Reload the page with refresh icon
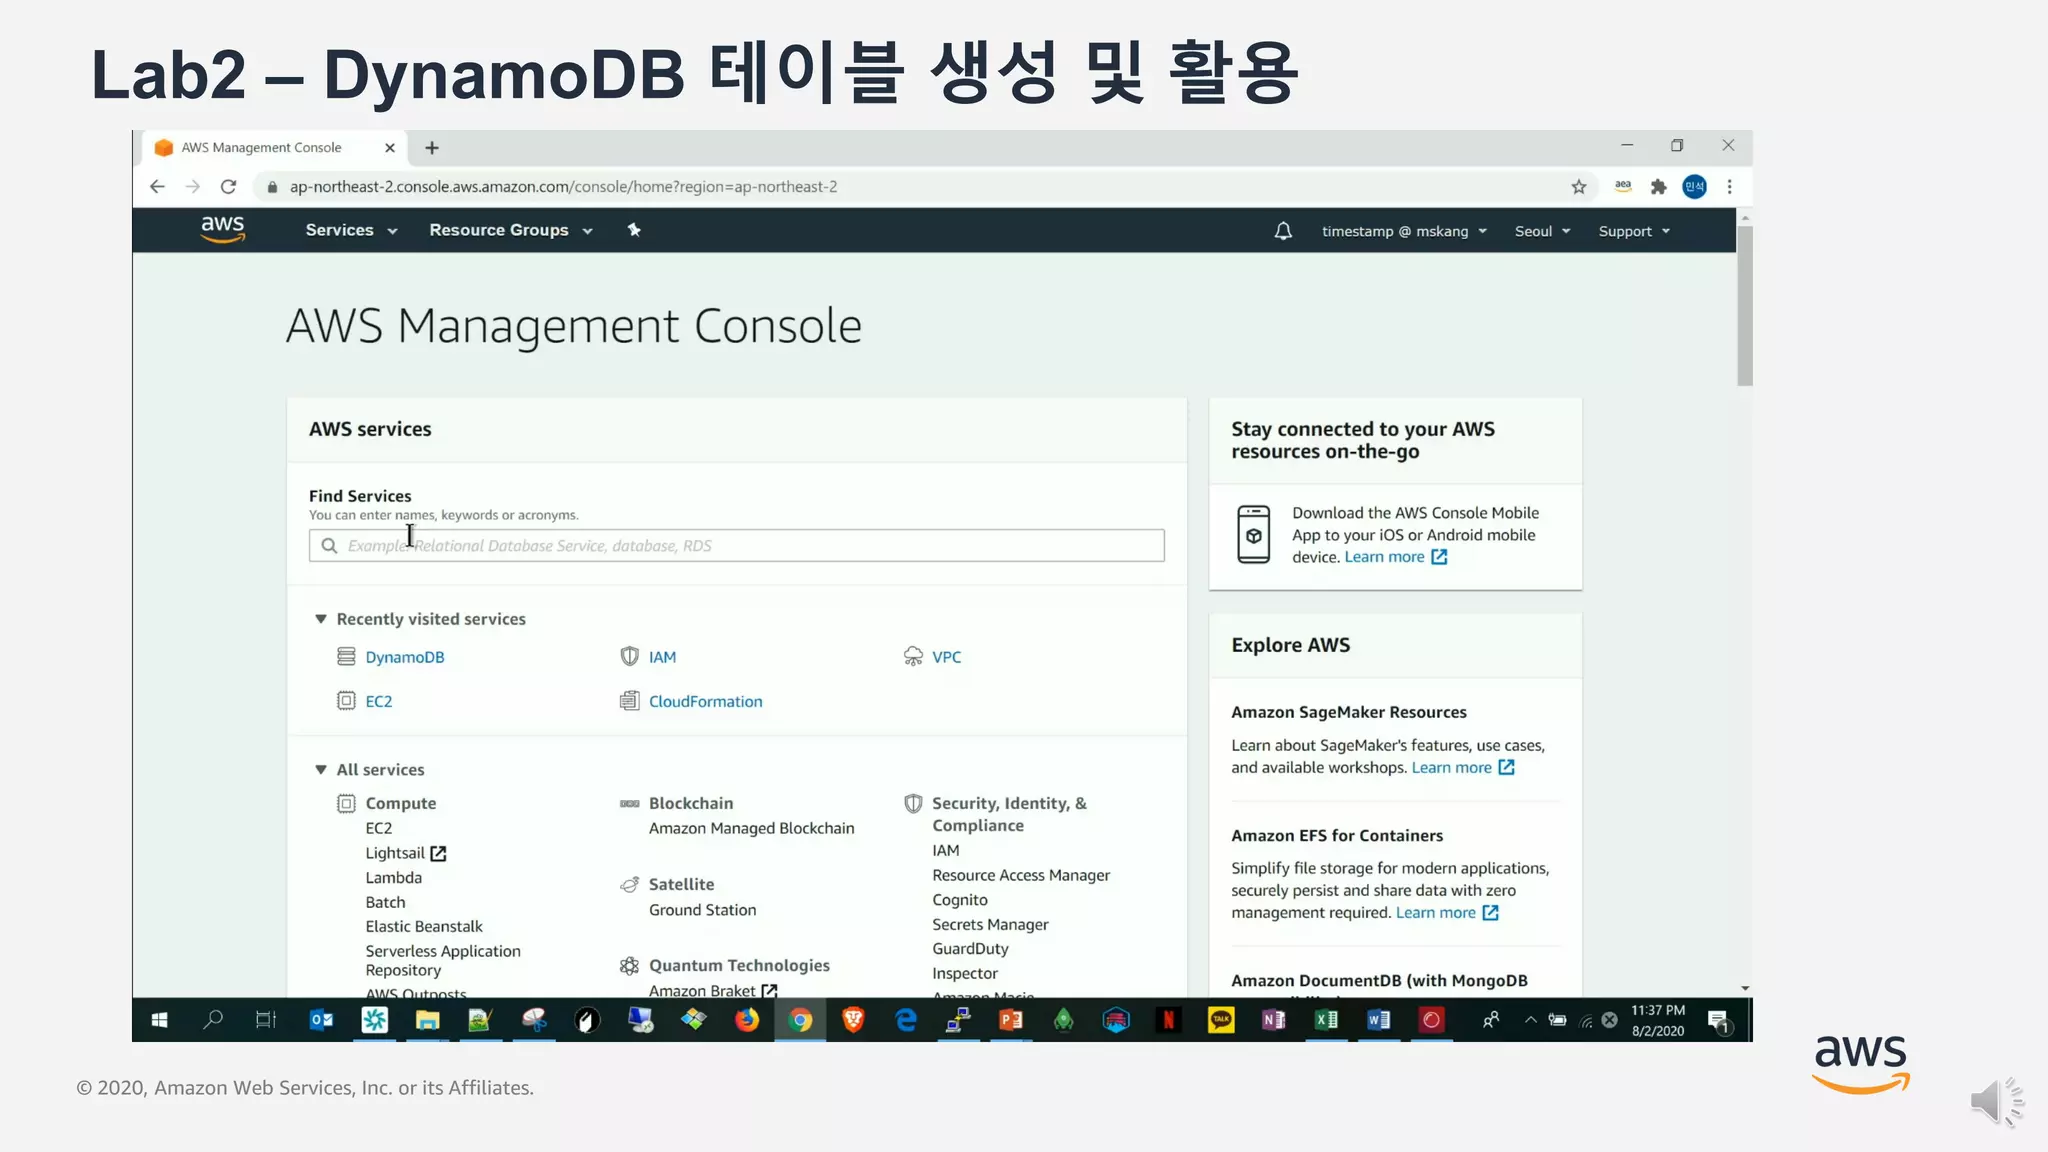The width and height of the screenshot is (2048, 1152). [229, 187]
